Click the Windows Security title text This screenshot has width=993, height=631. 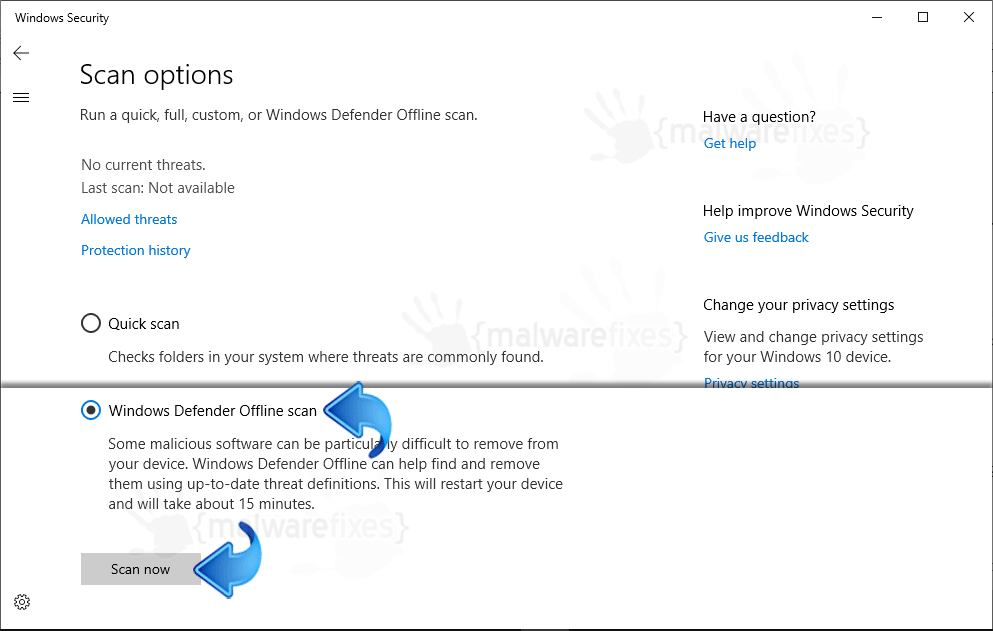pos(62,18)
